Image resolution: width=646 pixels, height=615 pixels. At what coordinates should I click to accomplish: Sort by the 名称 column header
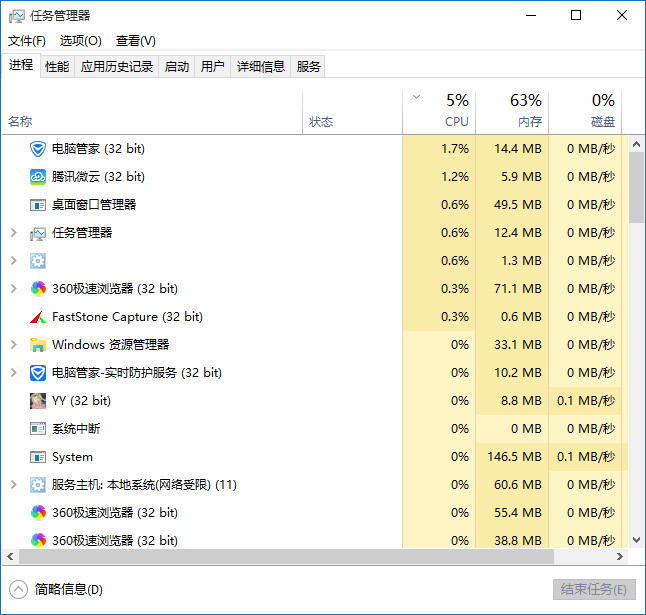(x=152, y=113)
